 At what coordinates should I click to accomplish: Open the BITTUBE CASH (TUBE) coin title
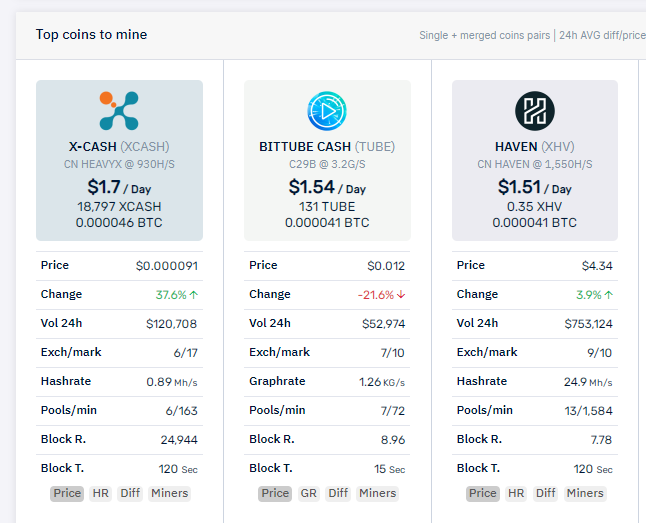pos(327,147)
